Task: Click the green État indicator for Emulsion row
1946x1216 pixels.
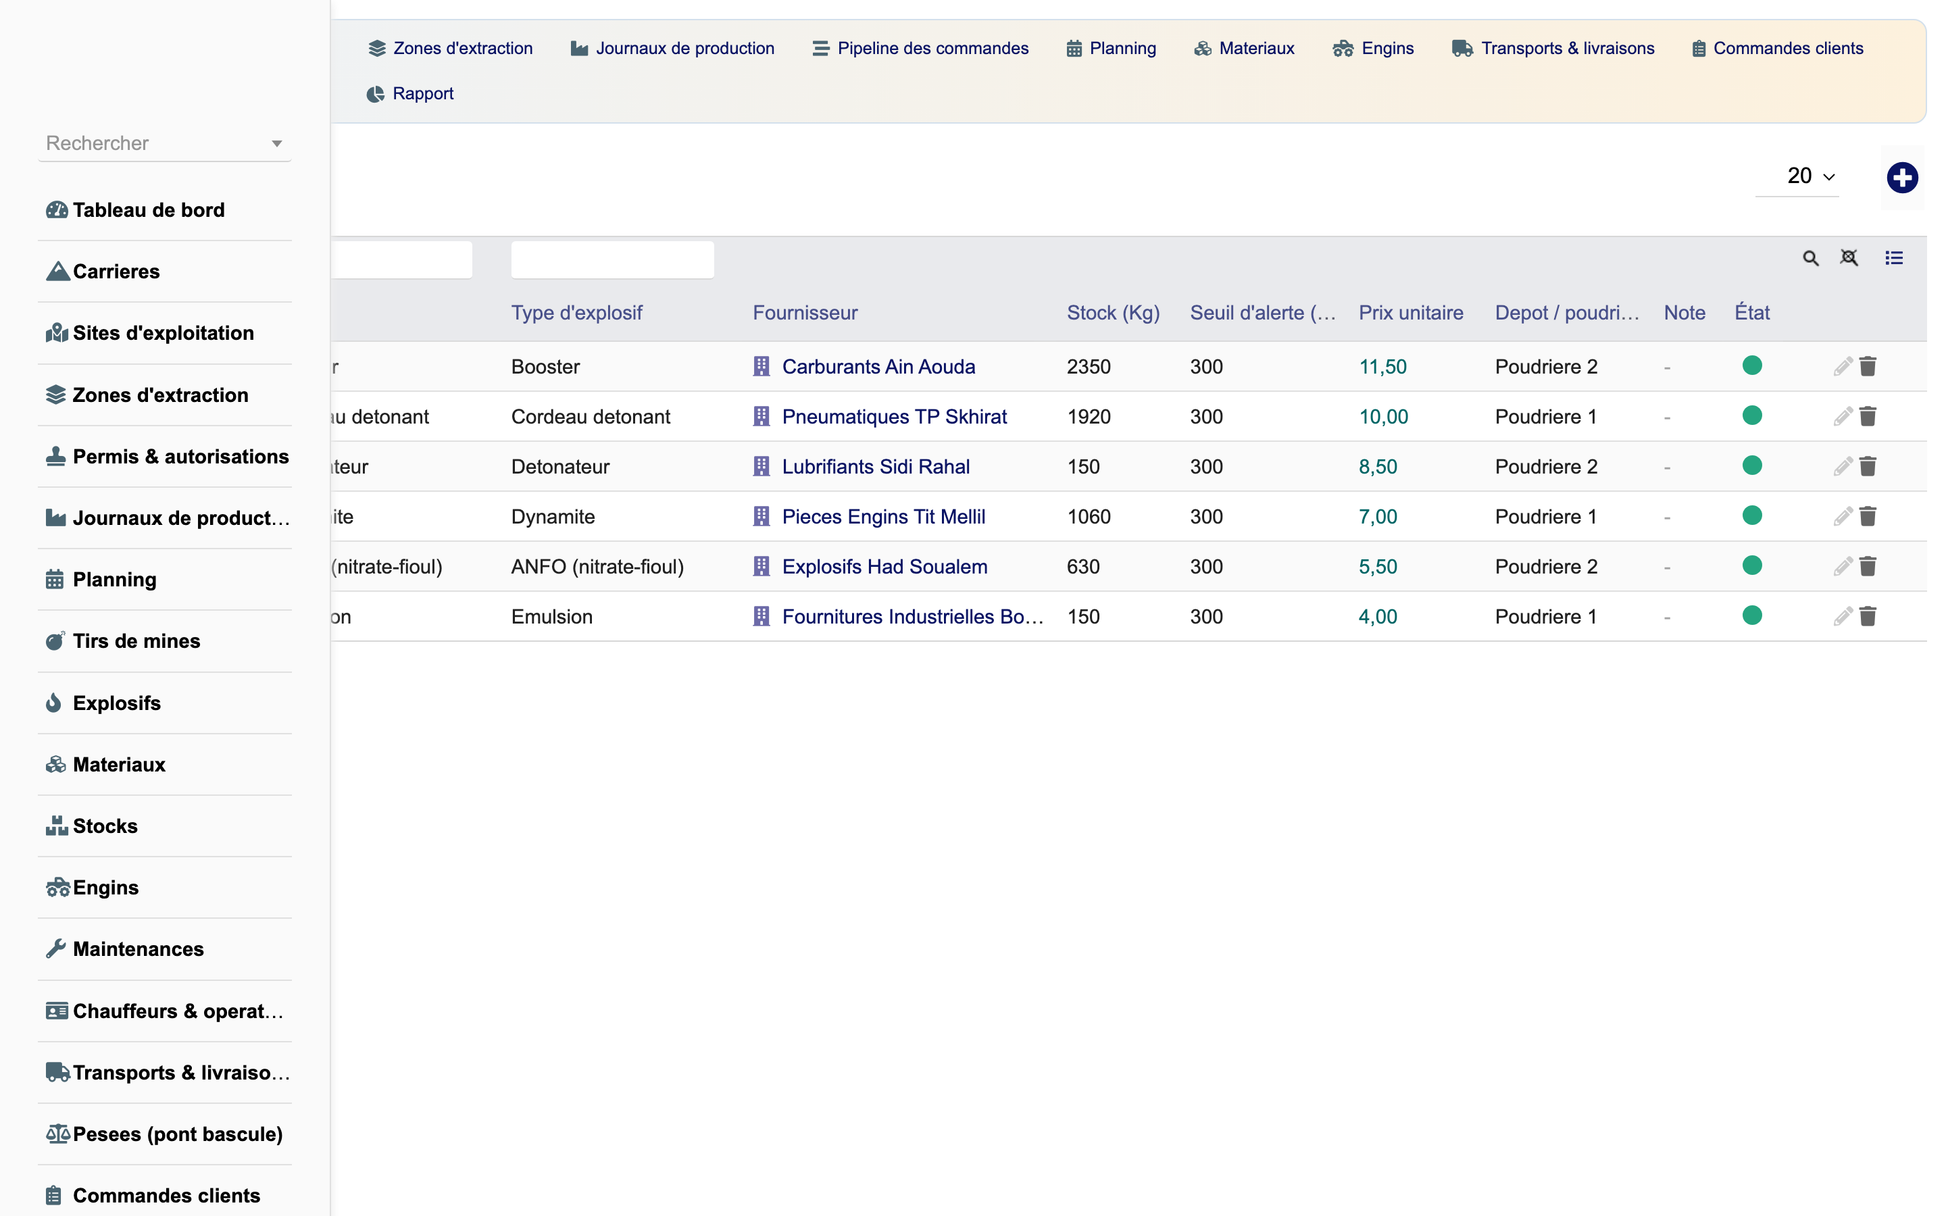Action: click(x=1752, y=616)
